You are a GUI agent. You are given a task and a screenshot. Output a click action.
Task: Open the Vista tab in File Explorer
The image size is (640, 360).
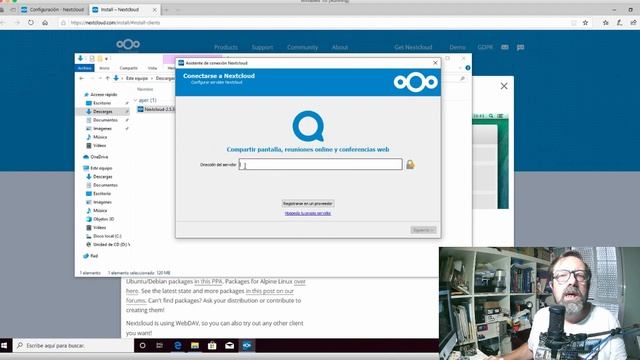point(152,68)
